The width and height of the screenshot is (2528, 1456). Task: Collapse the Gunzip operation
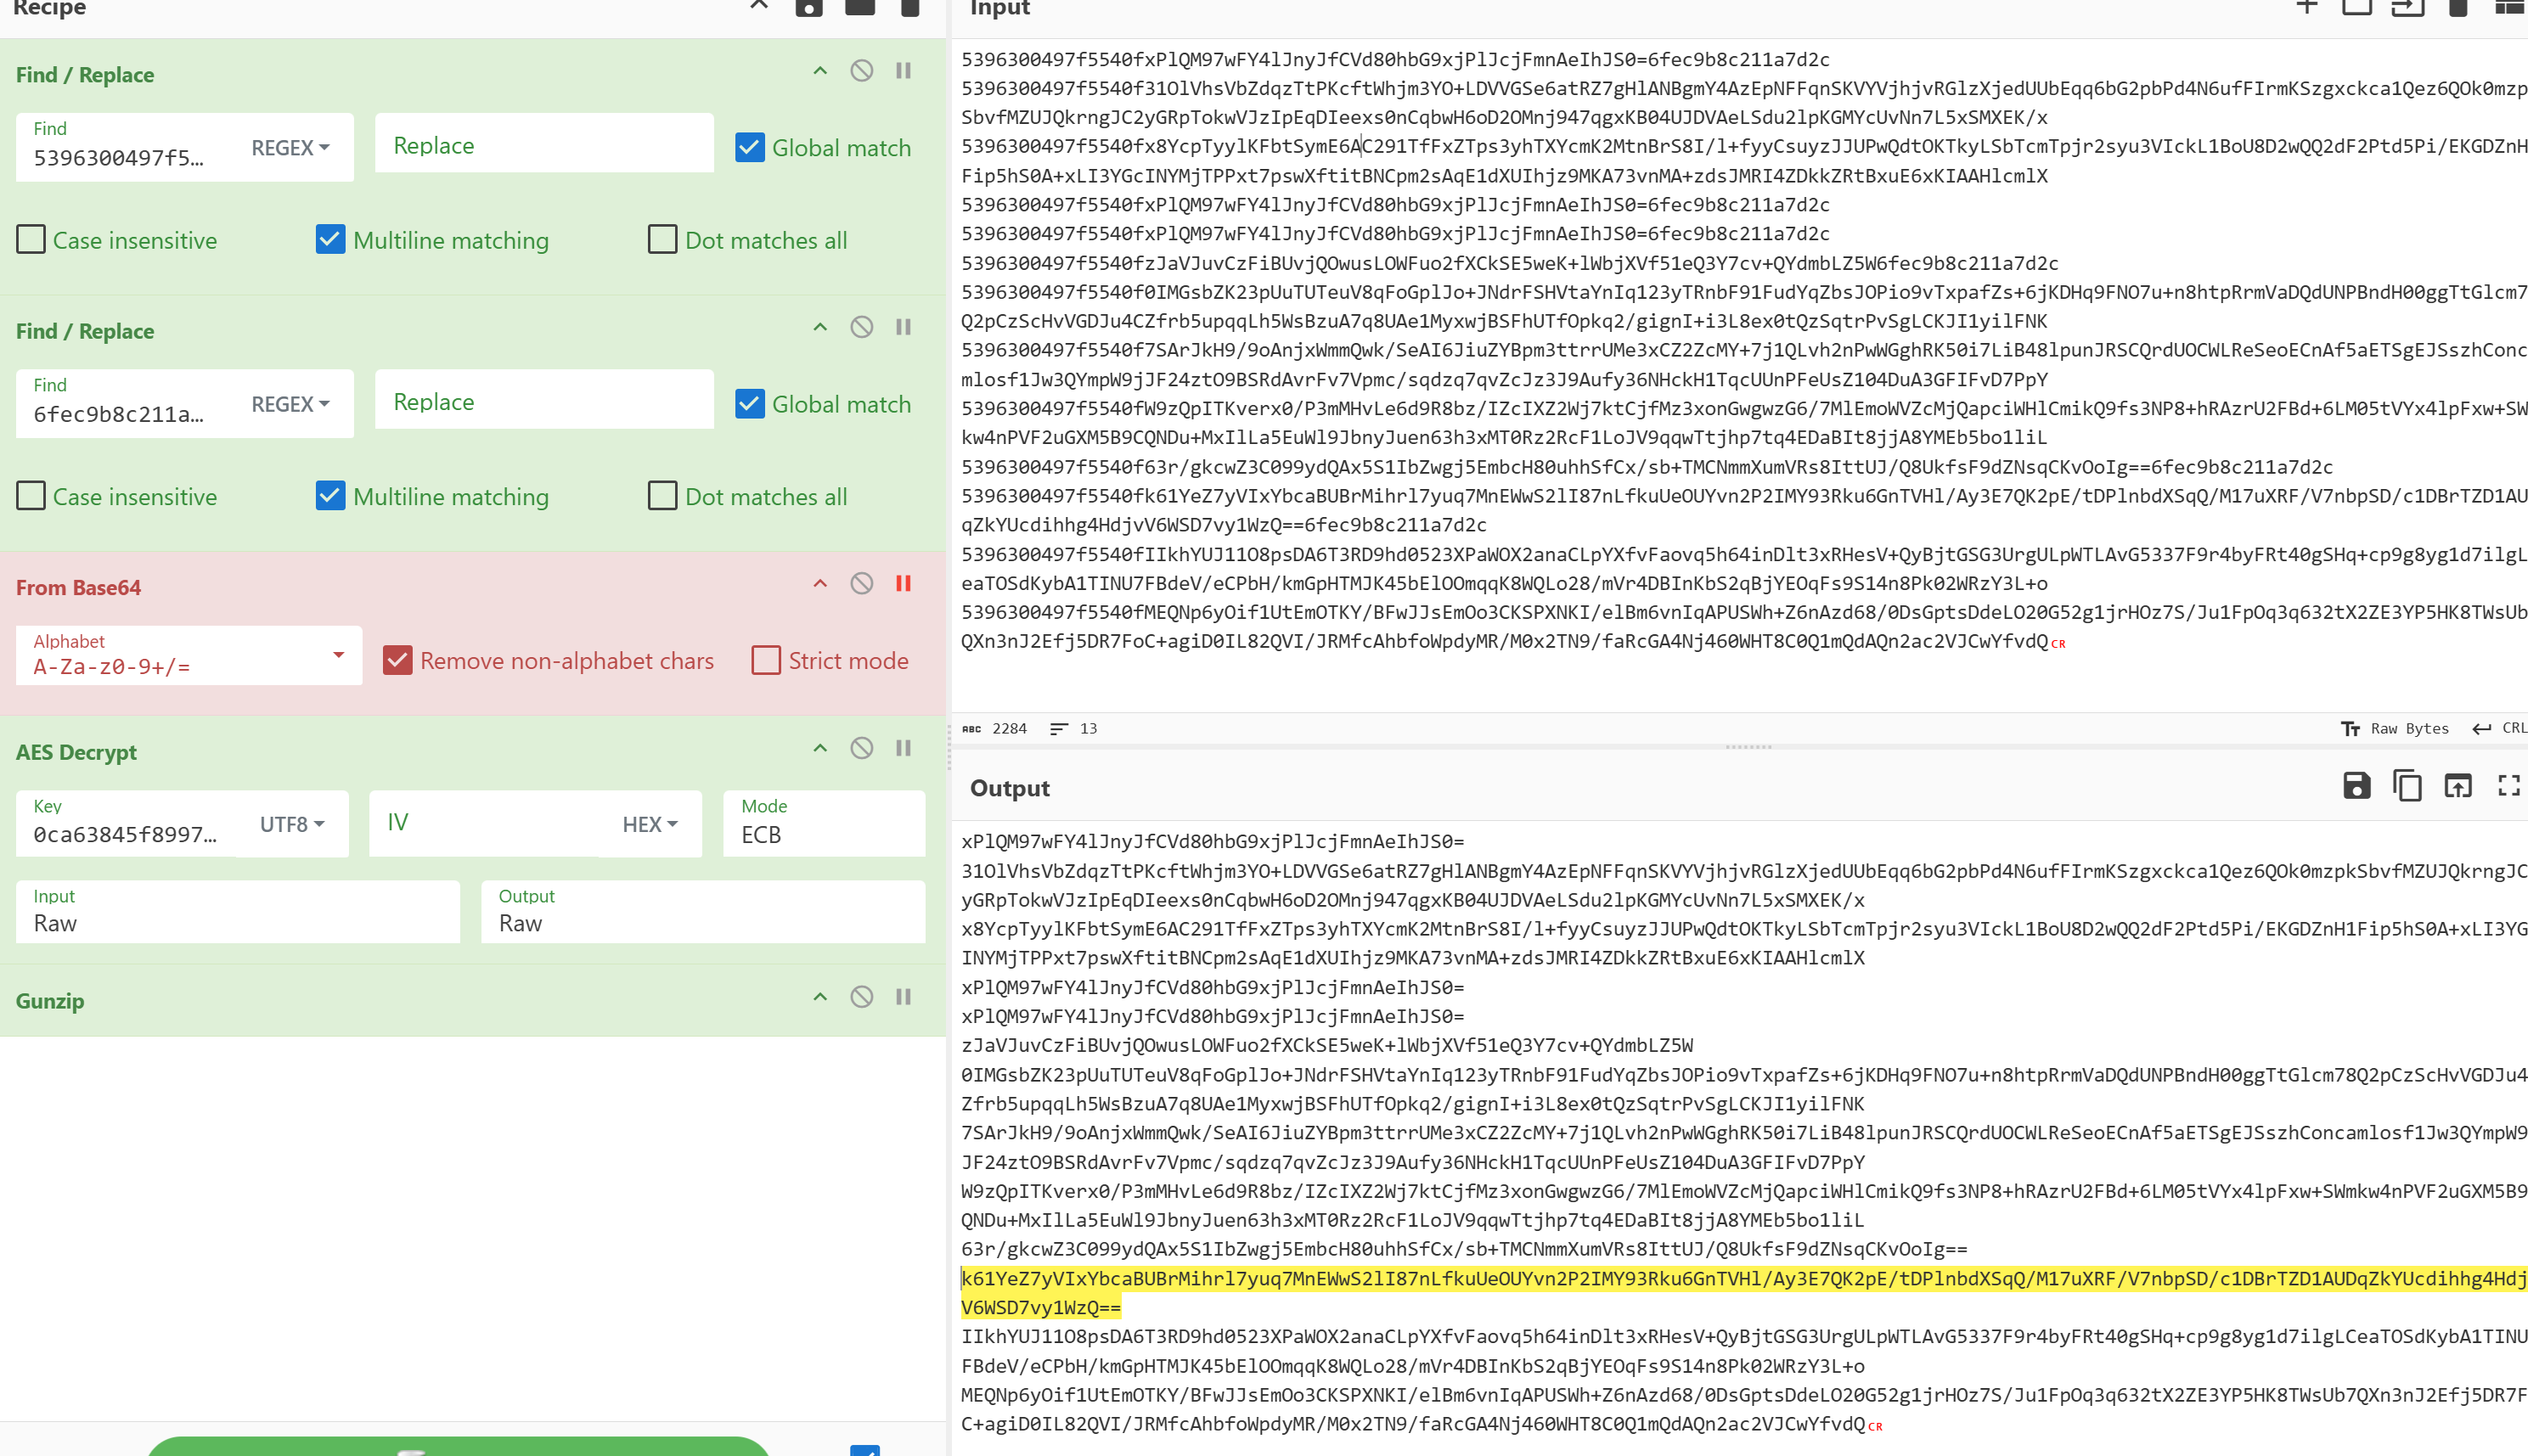(x=820, y=997)
